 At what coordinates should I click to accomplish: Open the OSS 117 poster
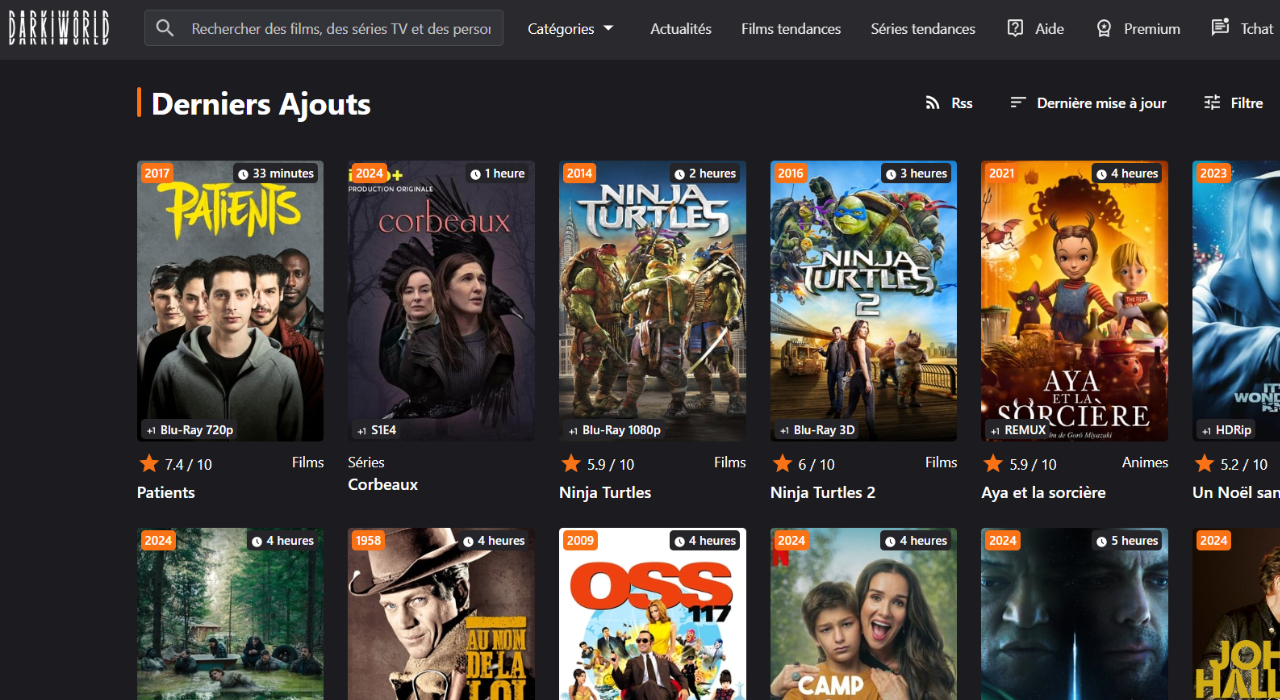pyautogui.click(x=652, y=614)
